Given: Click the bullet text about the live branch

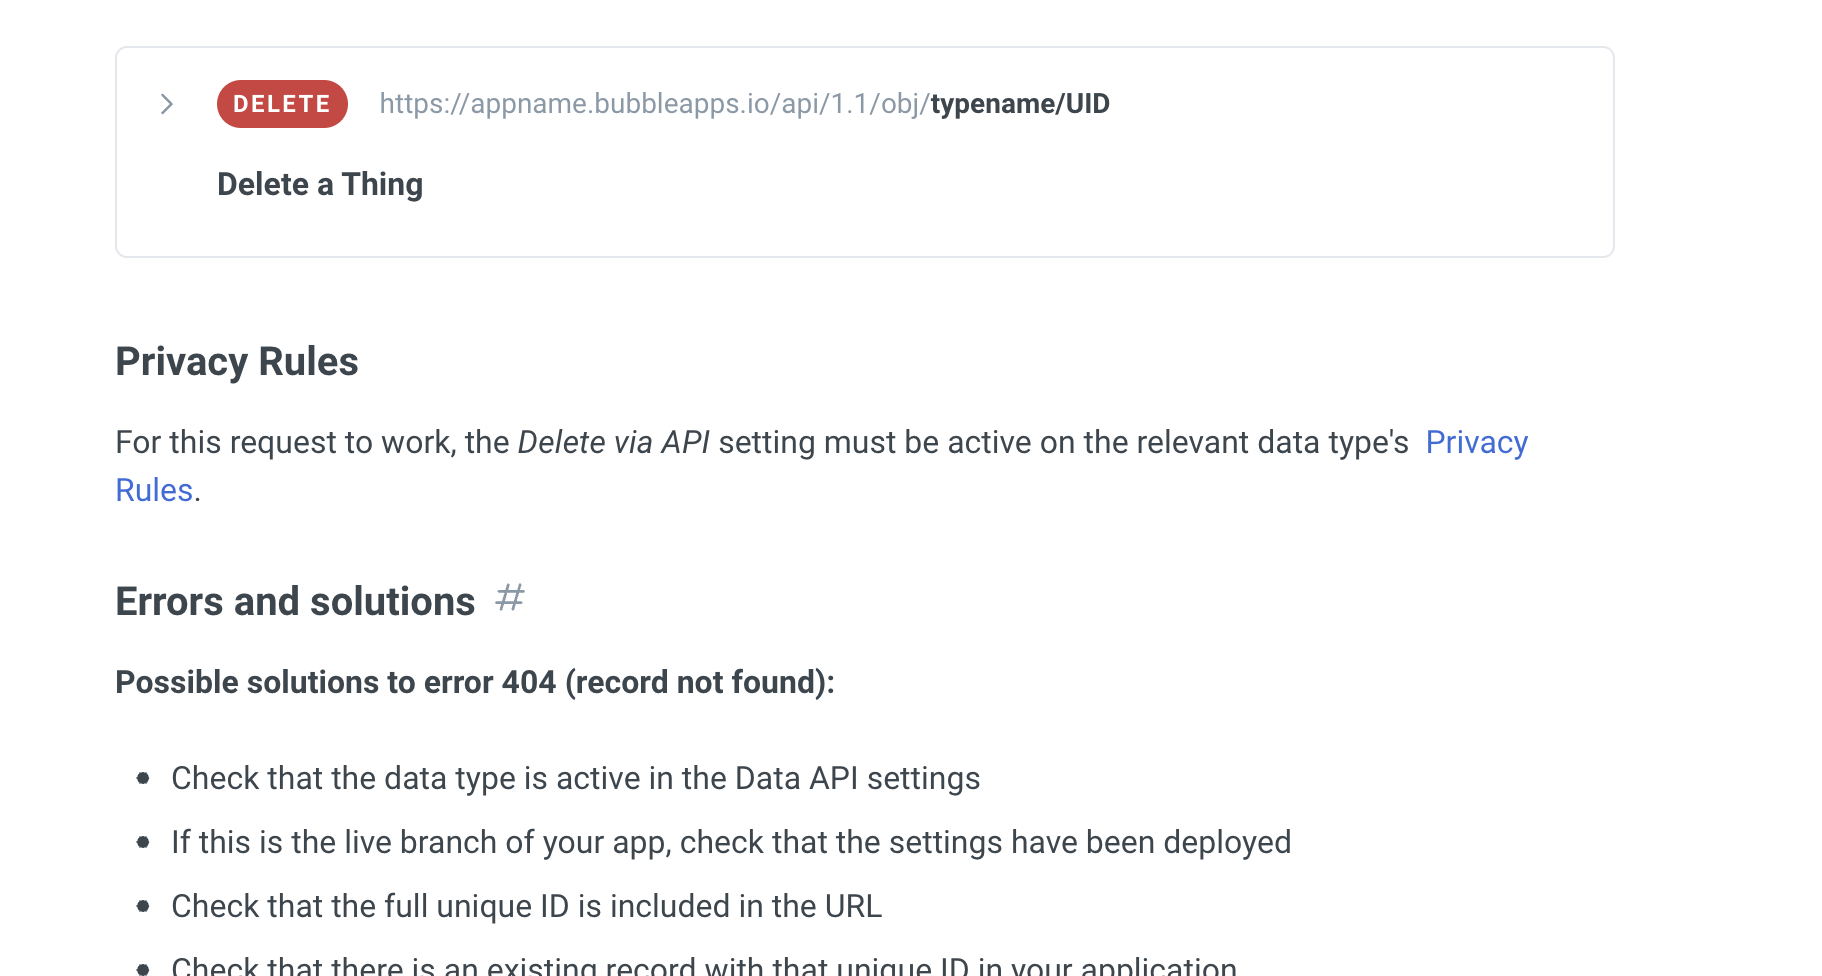Looking at the screenshot, I should (x=731, y=842).
